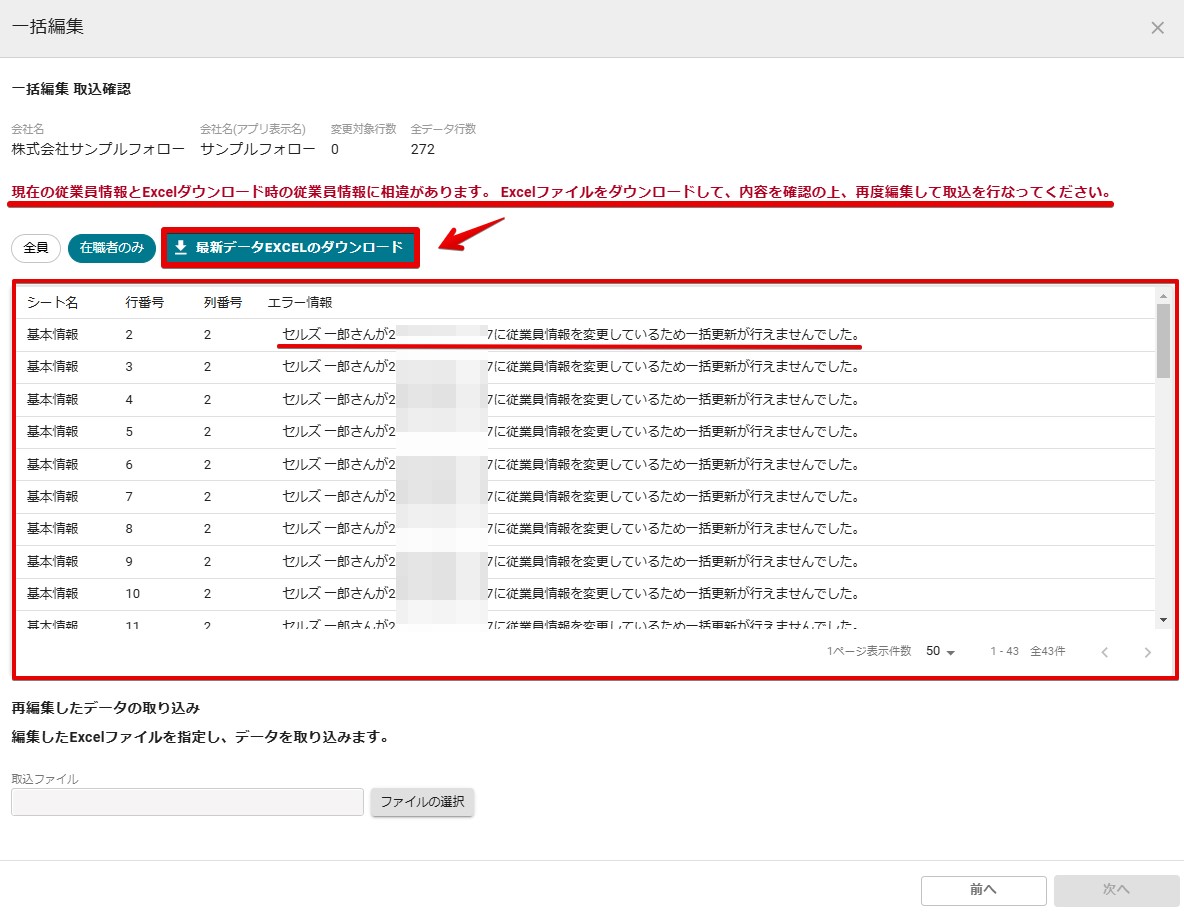Toggle the employee list to show all members
This screenshot has width=1184, height=912.
[x=35, y=248]
